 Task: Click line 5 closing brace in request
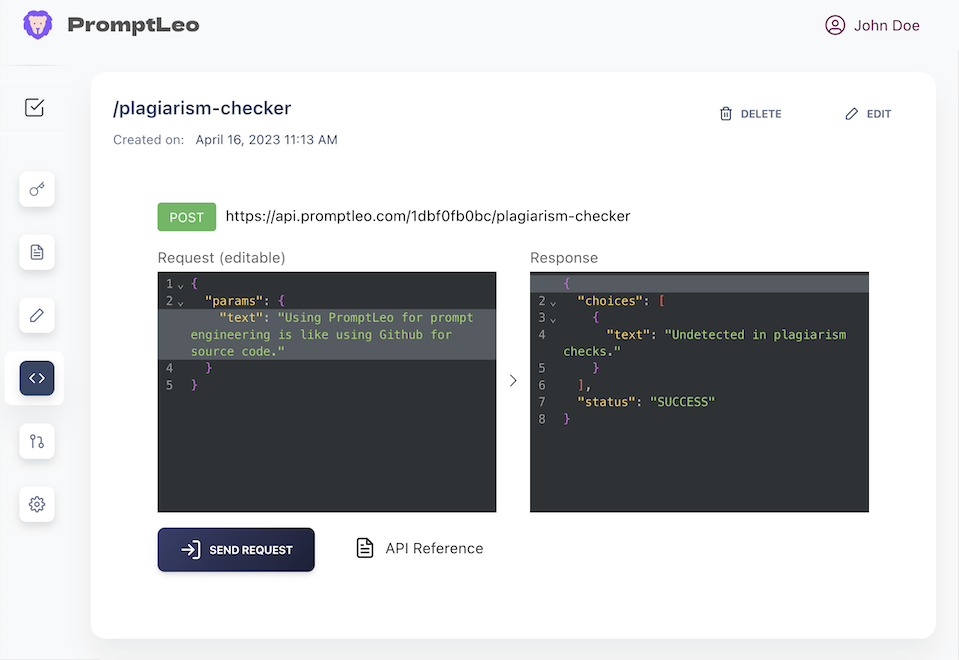[x=194, y=385]
